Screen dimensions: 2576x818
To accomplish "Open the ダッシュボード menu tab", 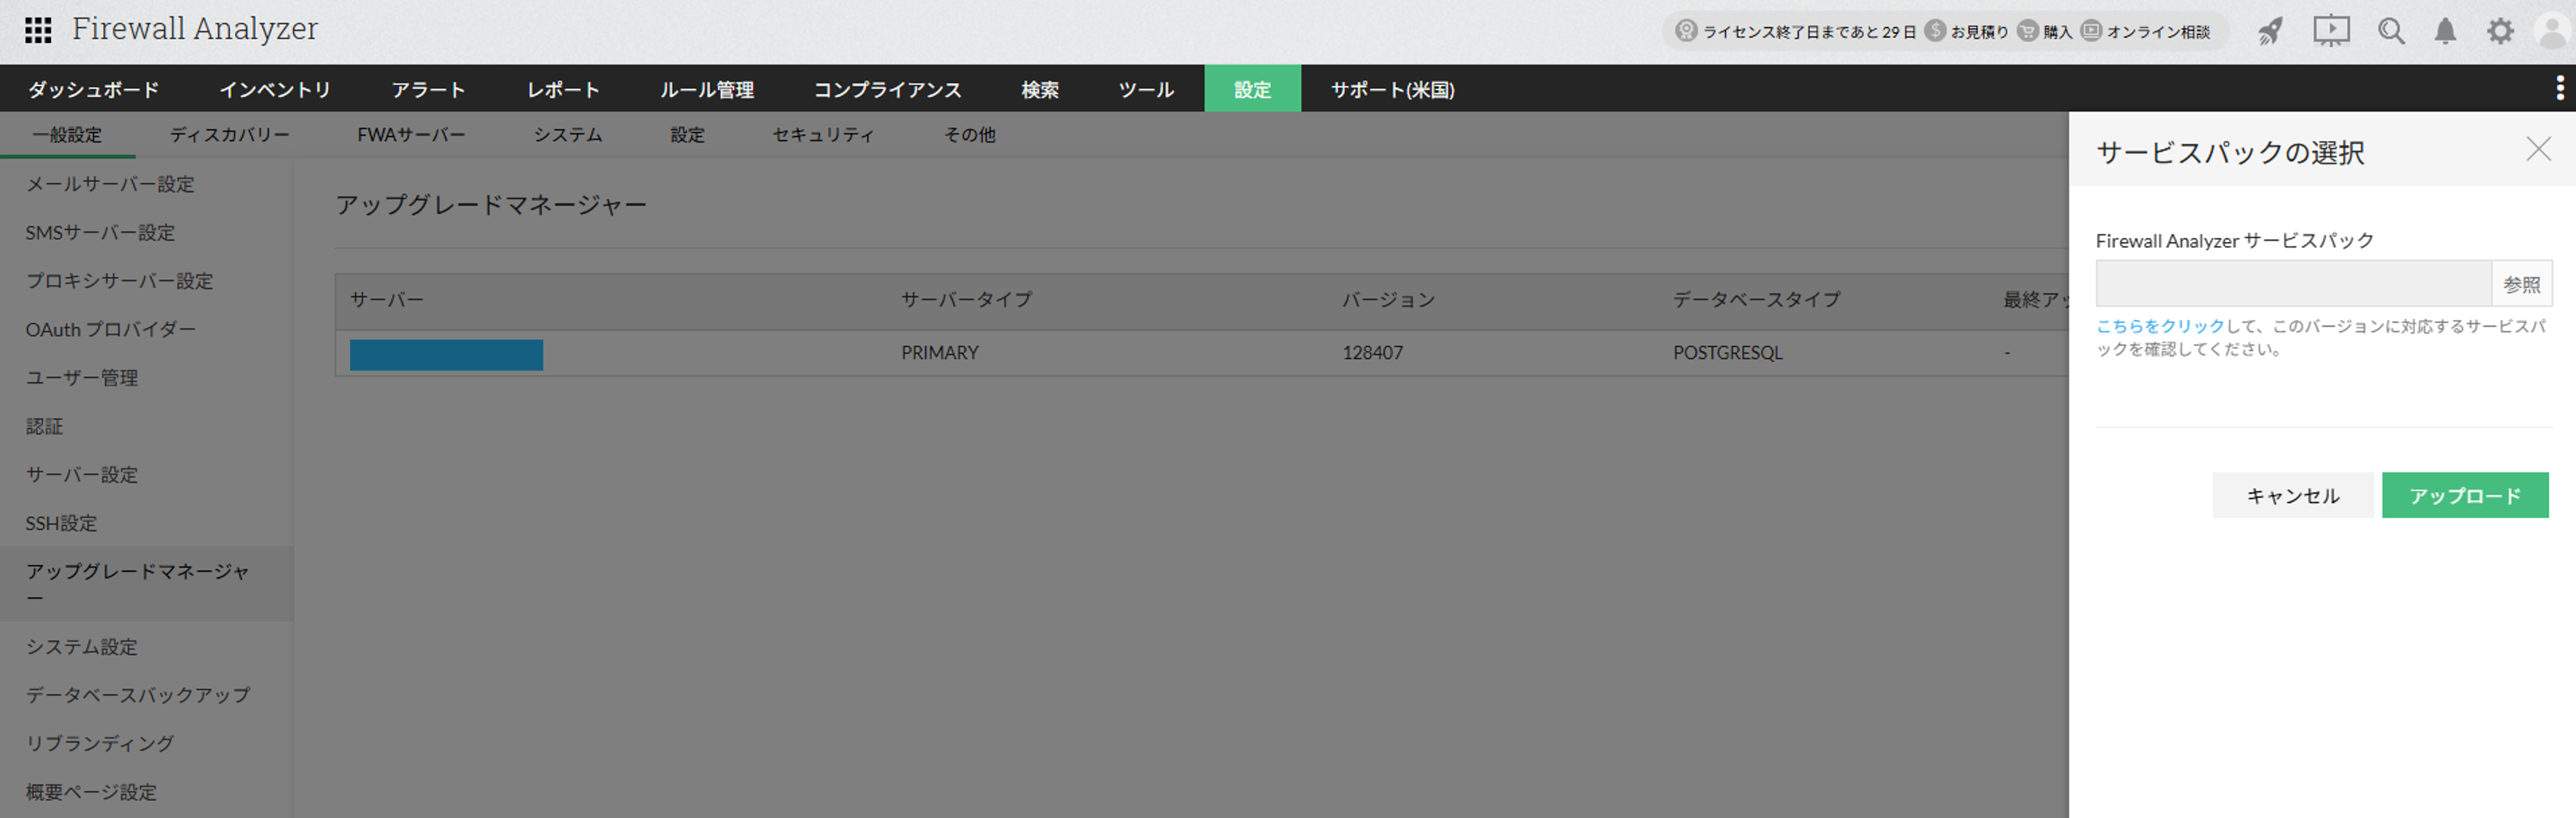I will (x=93, y=90).
